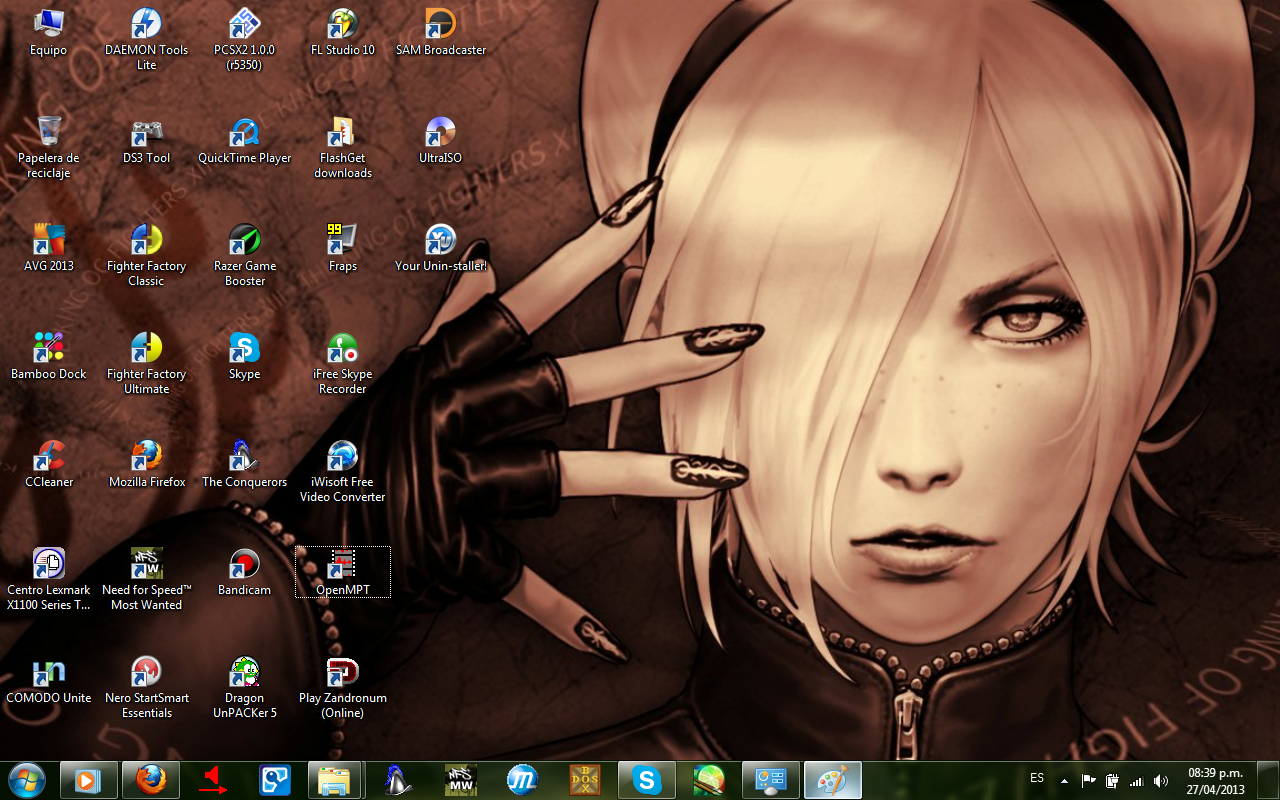1280x800 pixels.
Task: Click the knight helmet taskbar icon
Action: click(399, 780)
